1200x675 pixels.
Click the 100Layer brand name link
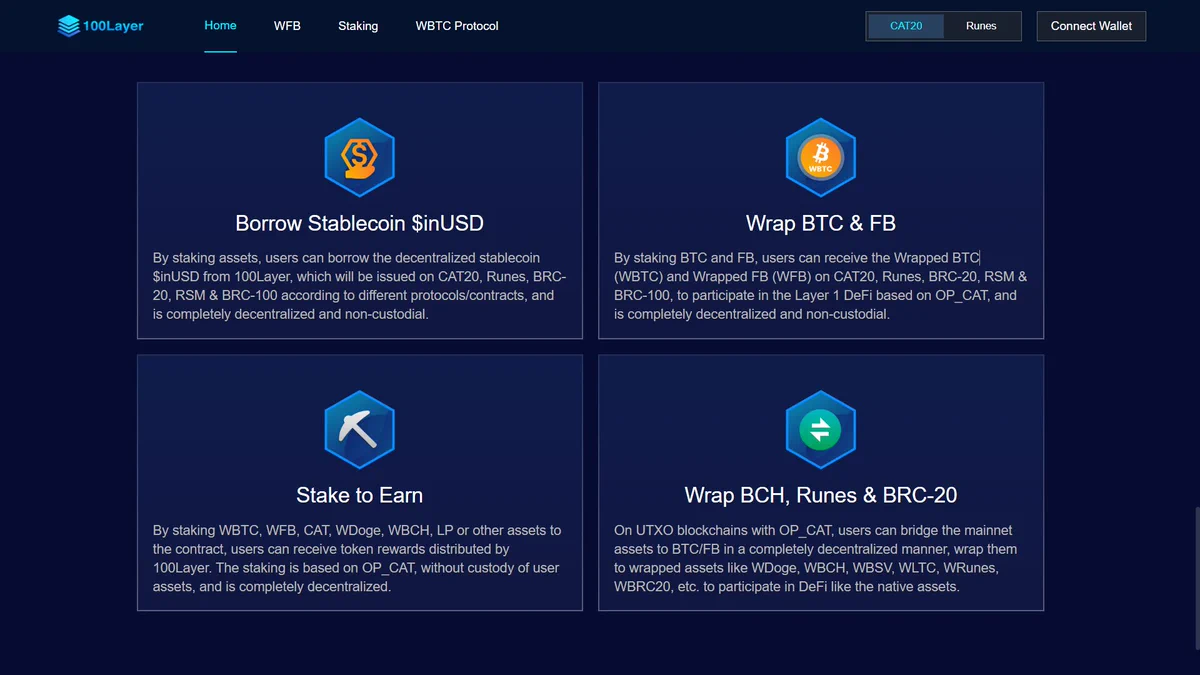[113, 26]
